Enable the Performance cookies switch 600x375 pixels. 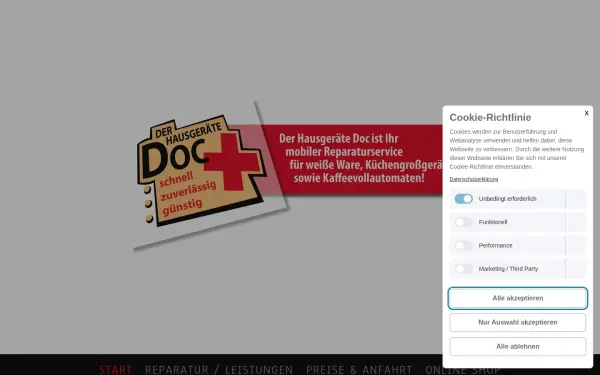click(x=463, y=245)
